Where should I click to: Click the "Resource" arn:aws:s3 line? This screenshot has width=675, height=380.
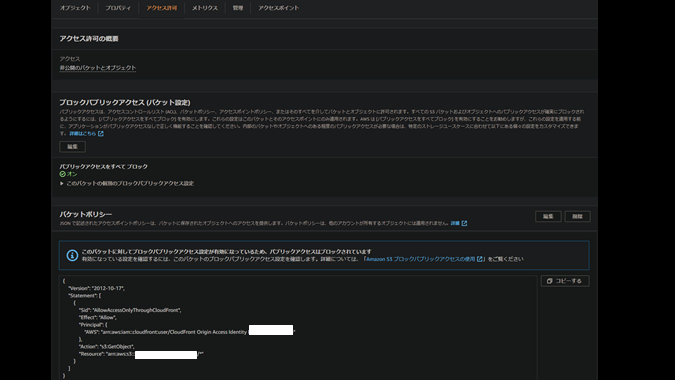click(x=141, y=354)
